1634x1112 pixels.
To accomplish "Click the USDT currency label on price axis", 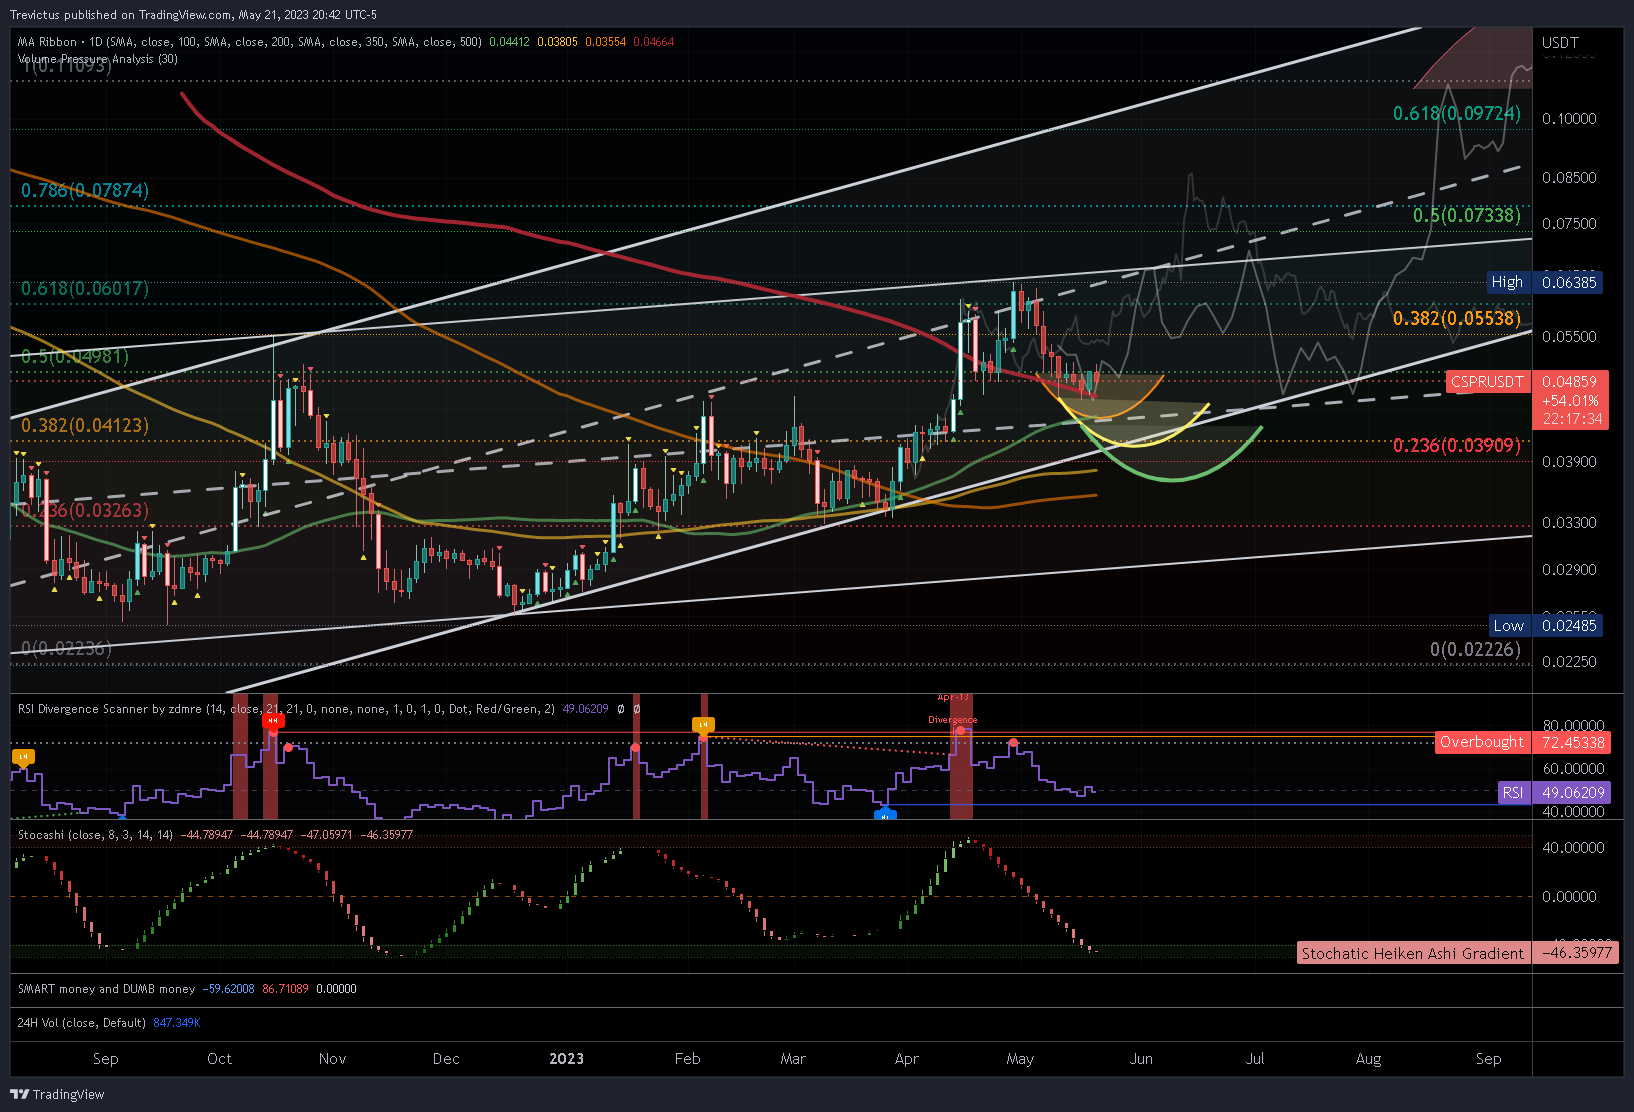I will 1560,42.
